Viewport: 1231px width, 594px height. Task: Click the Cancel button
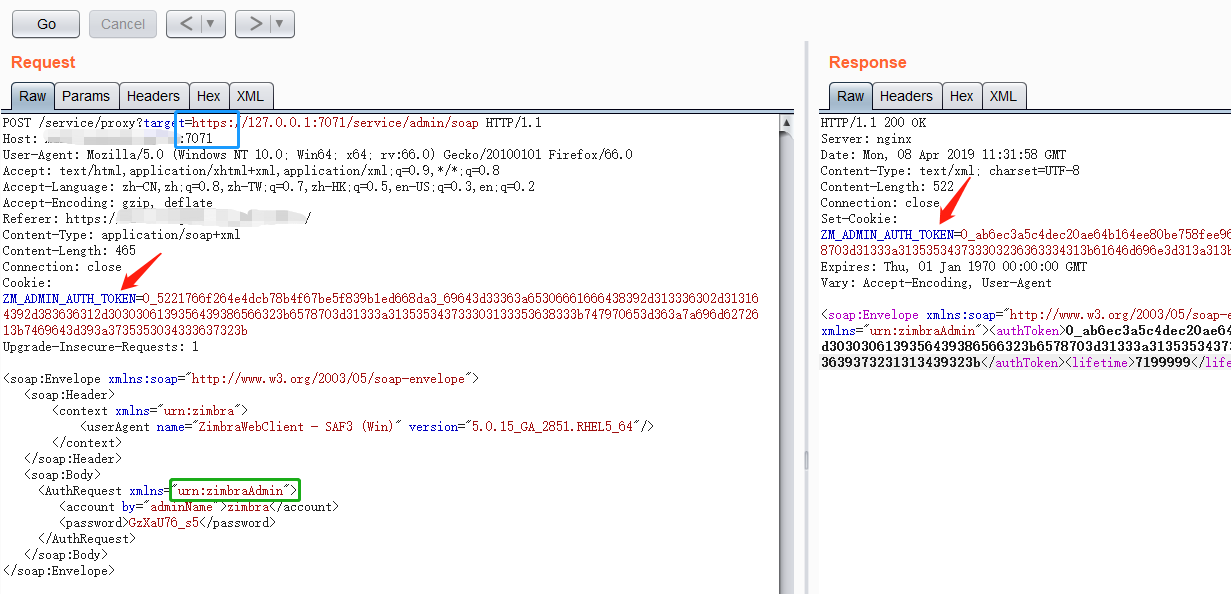click(123, 24)
